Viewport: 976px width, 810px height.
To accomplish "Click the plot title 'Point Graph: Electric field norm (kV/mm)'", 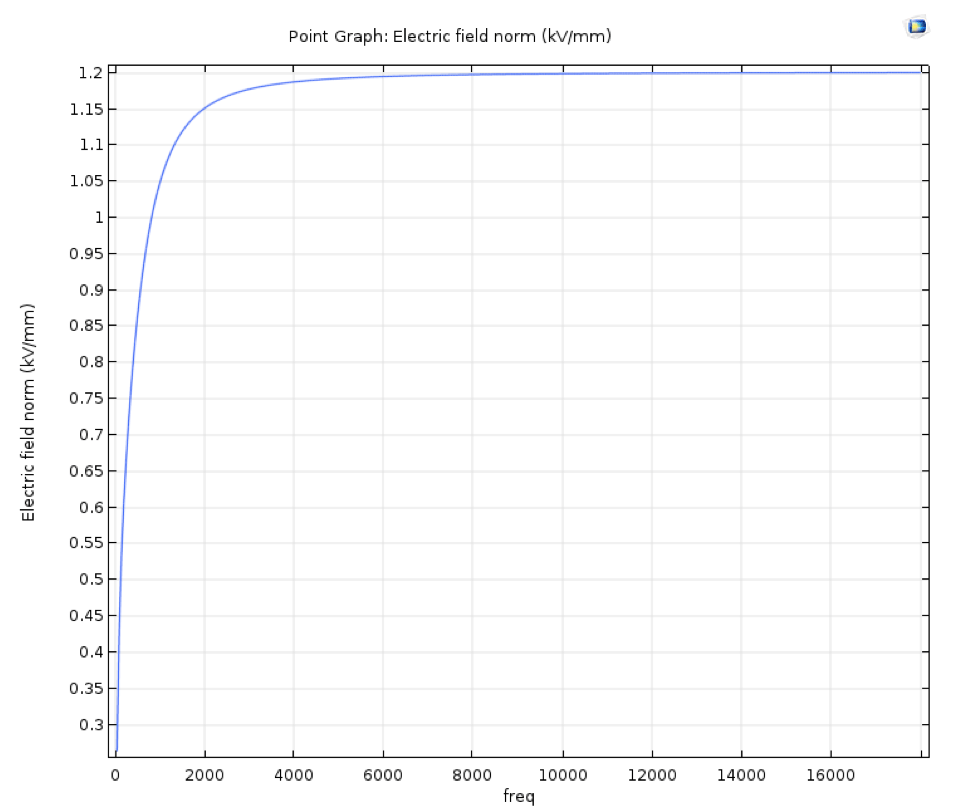I will pyautogui.click(x=449, y=37).
